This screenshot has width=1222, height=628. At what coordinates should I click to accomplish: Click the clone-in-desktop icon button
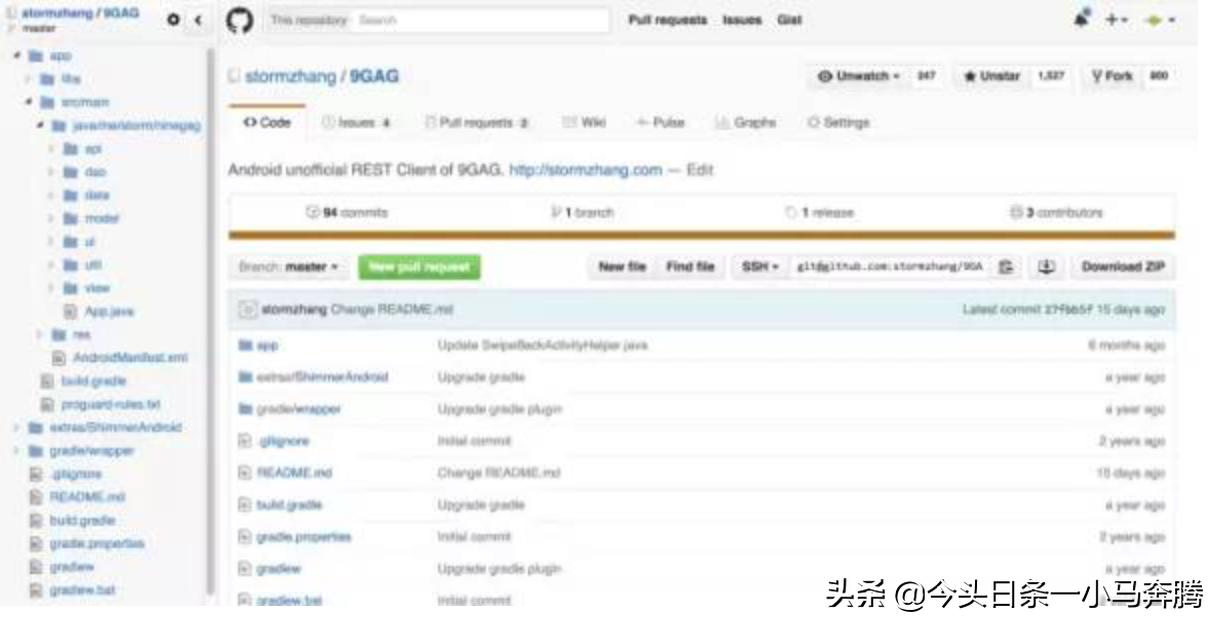(1048, 267)
